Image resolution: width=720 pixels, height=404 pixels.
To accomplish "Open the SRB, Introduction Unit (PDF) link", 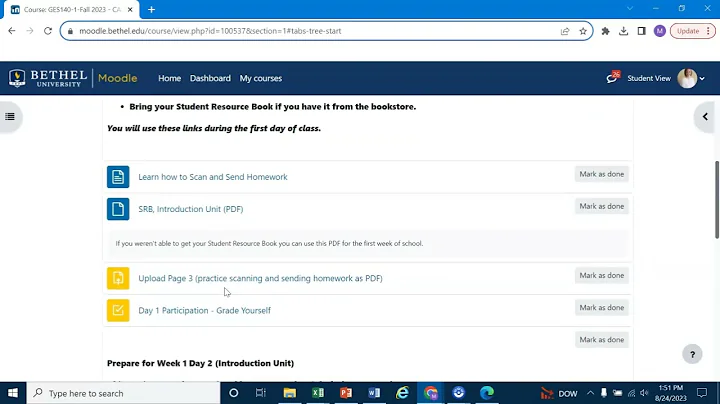I will [x=191, y=209].
